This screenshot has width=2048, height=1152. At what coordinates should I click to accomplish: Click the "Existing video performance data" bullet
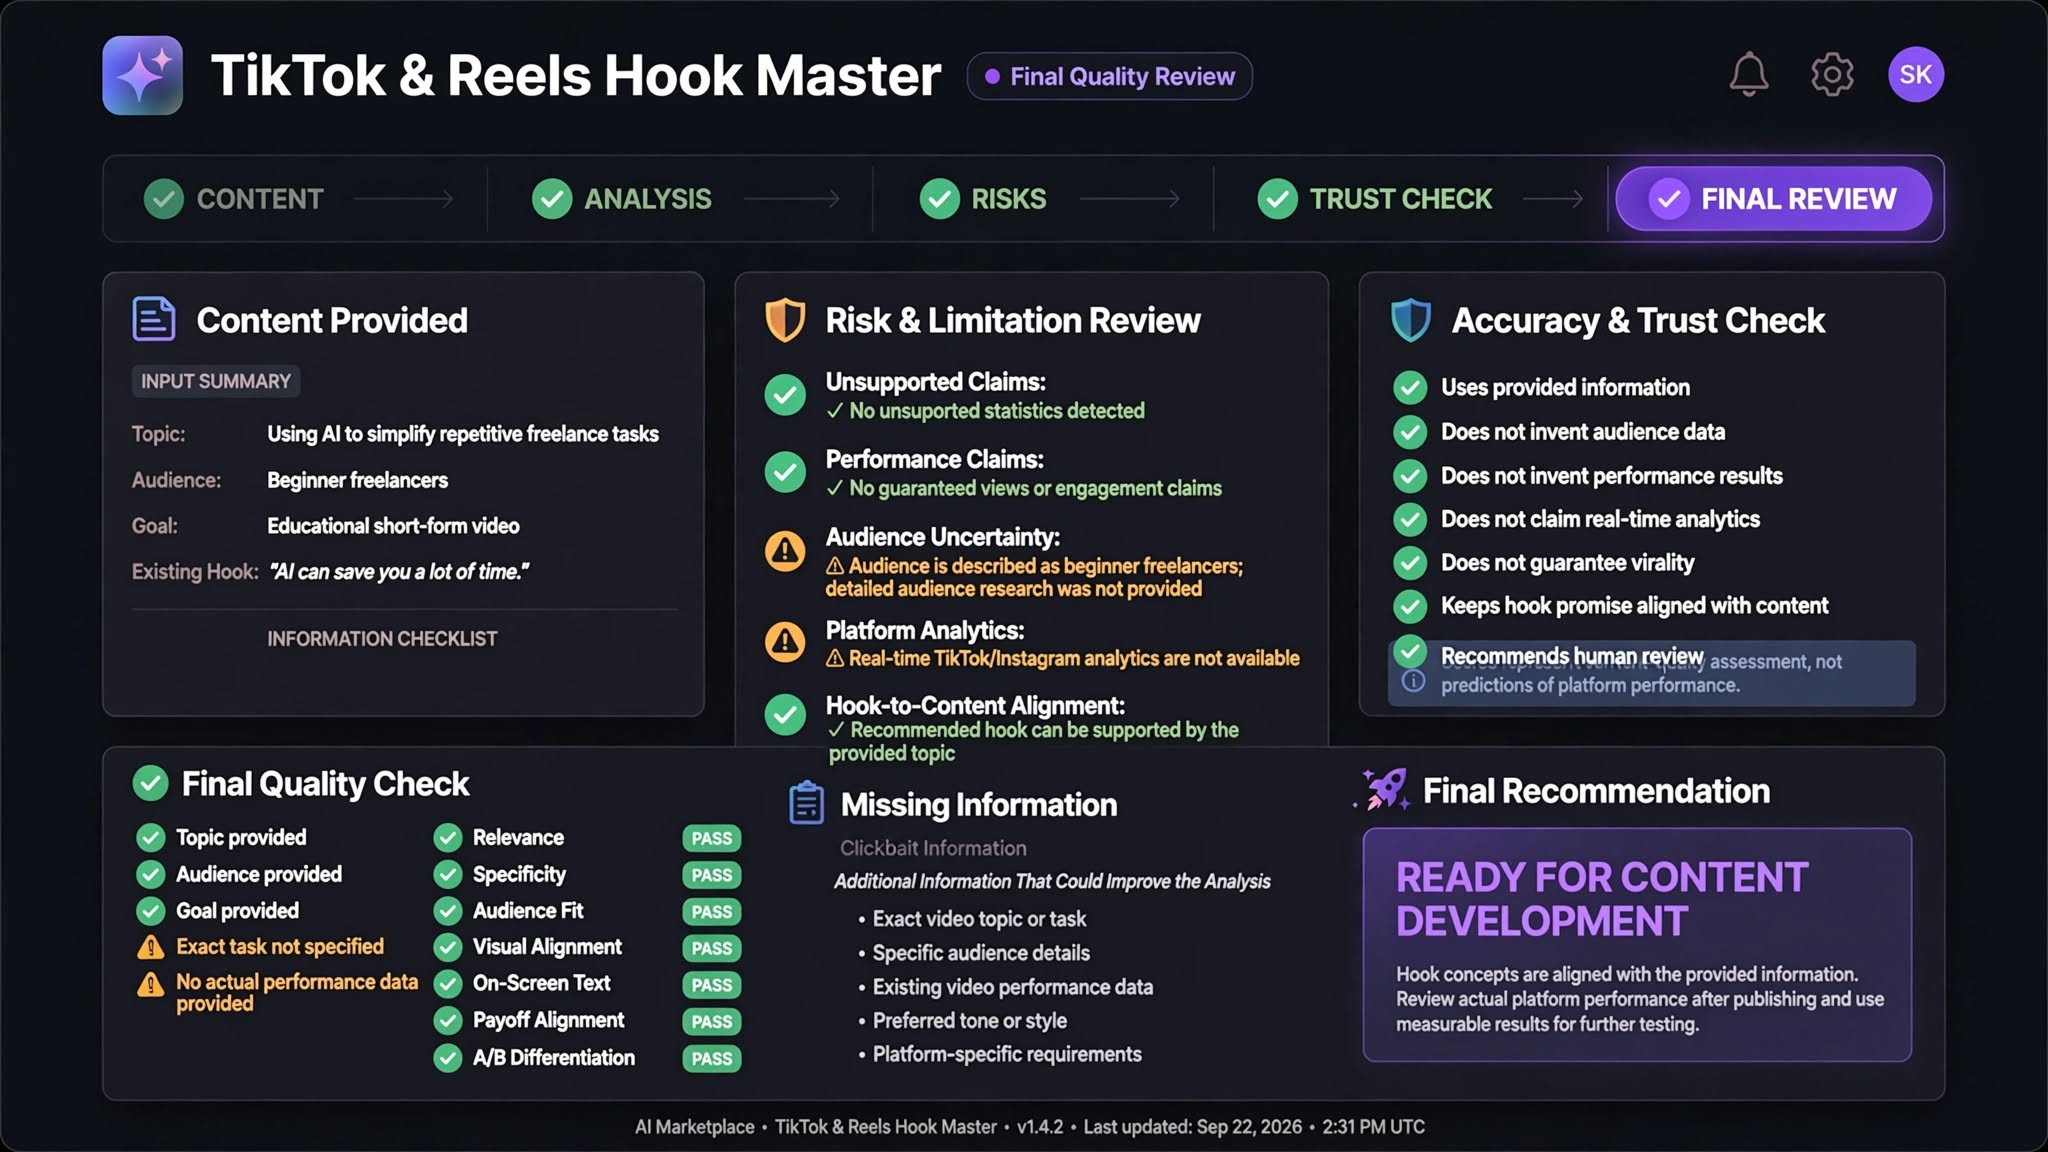(1012, 987)
